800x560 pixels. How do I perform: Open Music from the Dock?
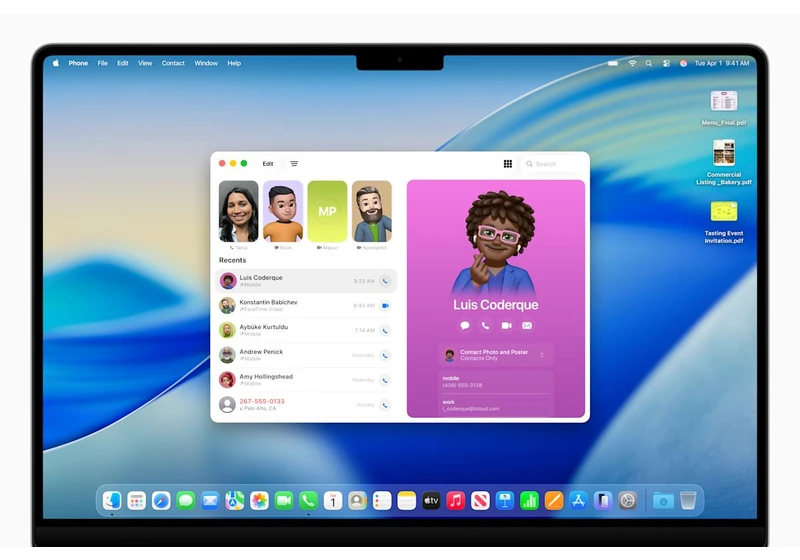pos(456,501)
